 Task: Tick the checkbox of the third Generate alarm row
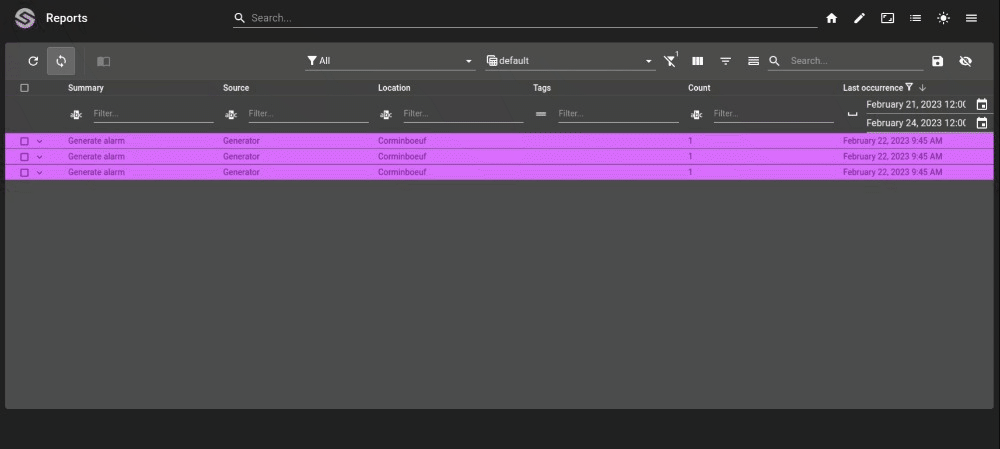tap(24, 173)
